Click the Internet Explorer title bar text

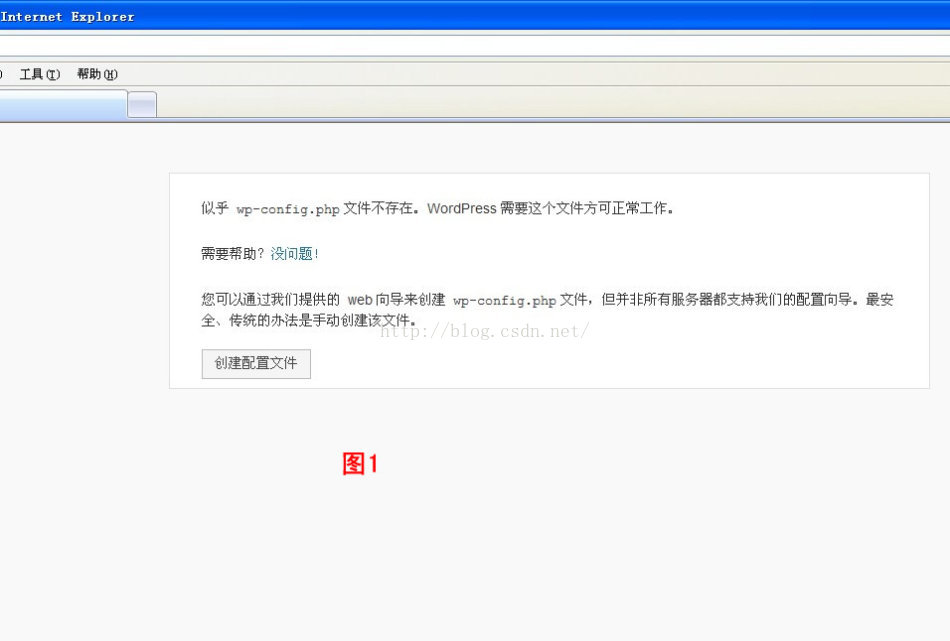67,16
